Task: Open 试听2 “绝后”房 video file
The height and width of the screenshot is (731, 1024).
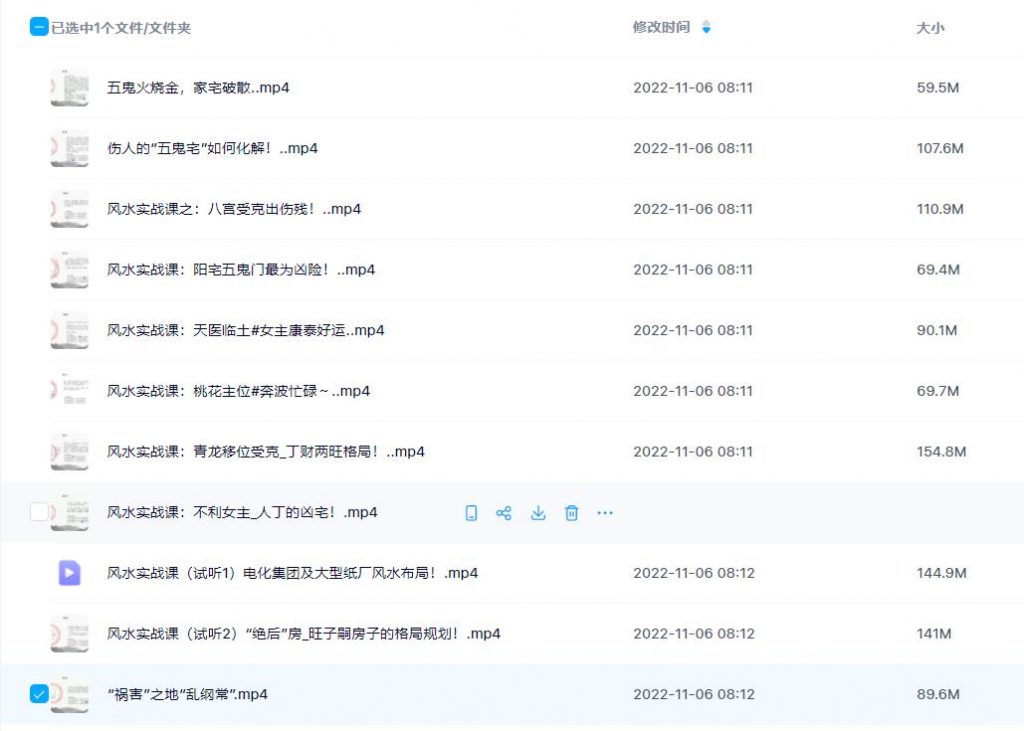Action: click(x=303, y=634)
